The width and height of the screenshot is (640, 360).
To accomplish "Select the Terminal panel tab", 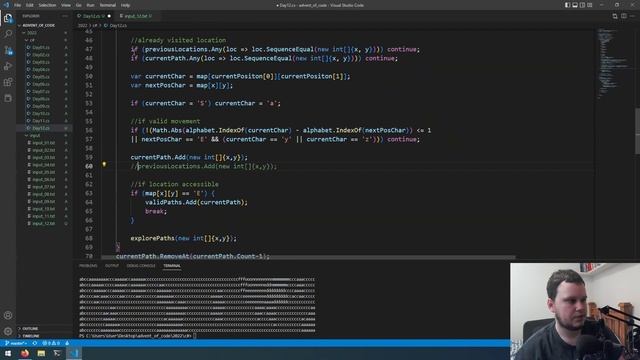I will tap(172, 266).
